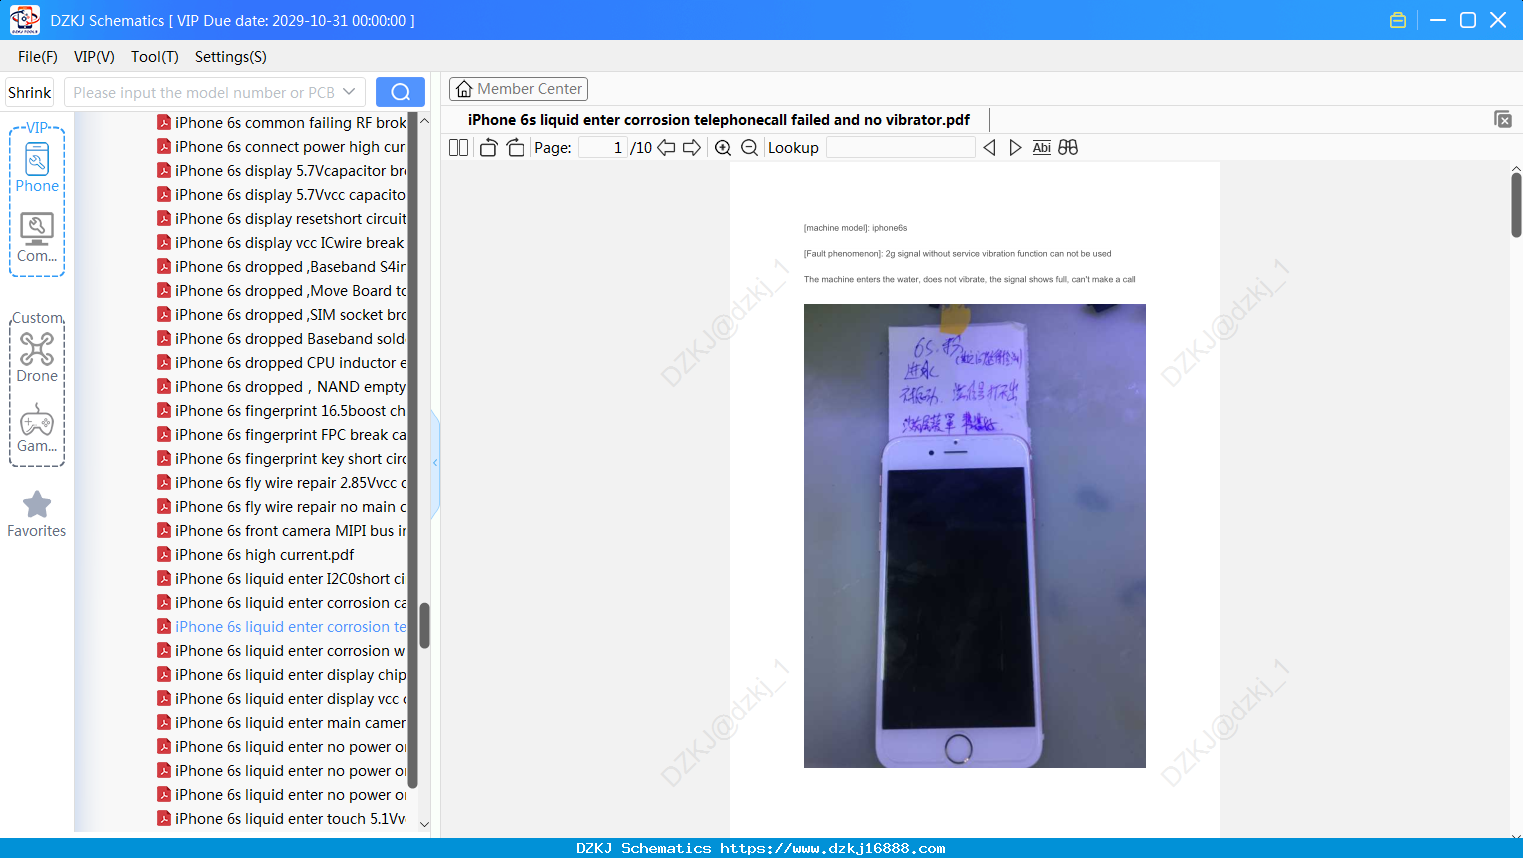Click the yellow toolbox icon in title bar
This screenshot has height=858, width=1523.
tap(1398, 20)
